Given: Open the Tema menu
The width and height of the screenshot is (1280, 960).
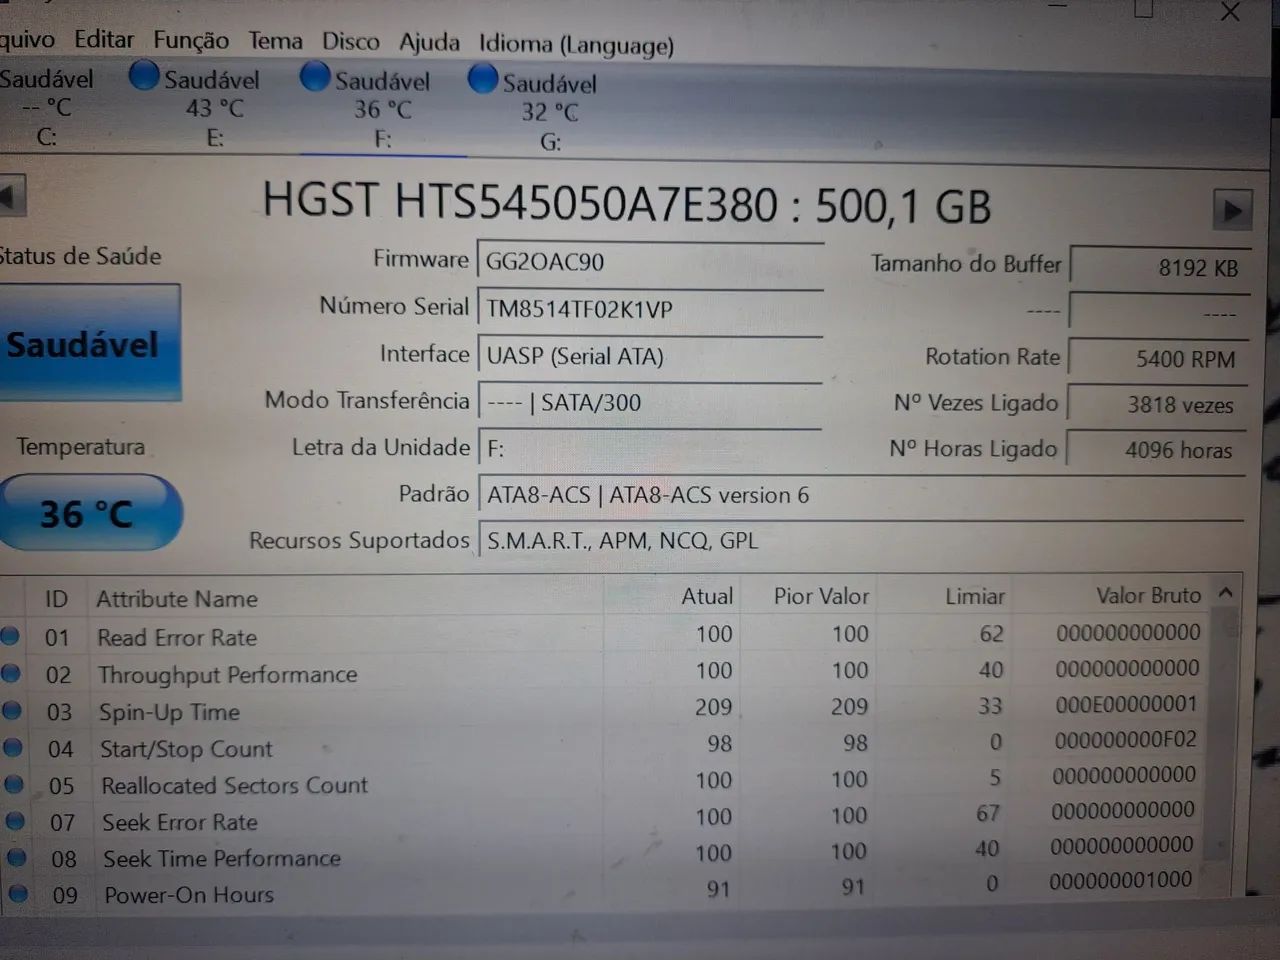Looking at the screenshot, I should pyautogui.click(x=275, y=41).
